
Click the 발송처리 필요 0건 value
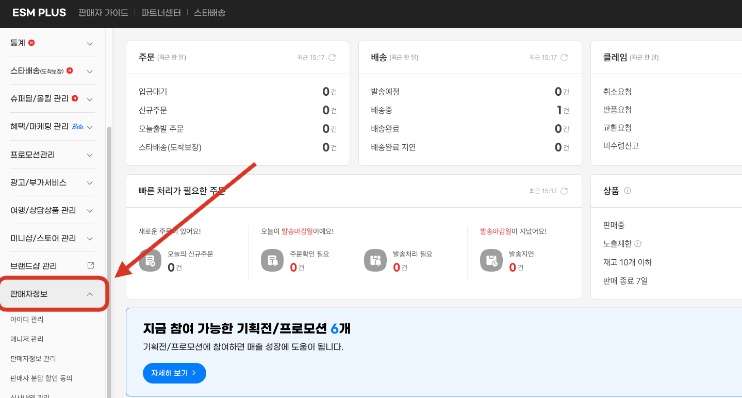[x=400, y=267]
